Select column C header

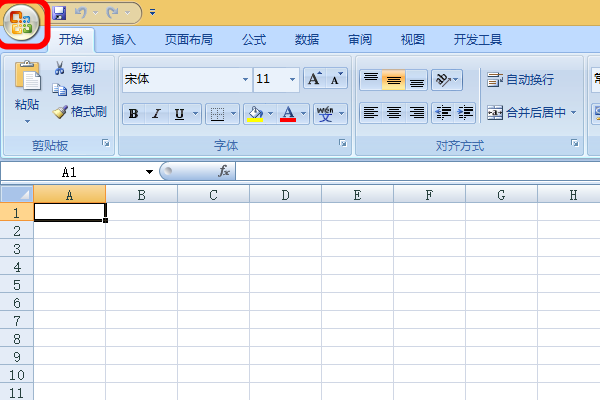[x=214, y=195]
